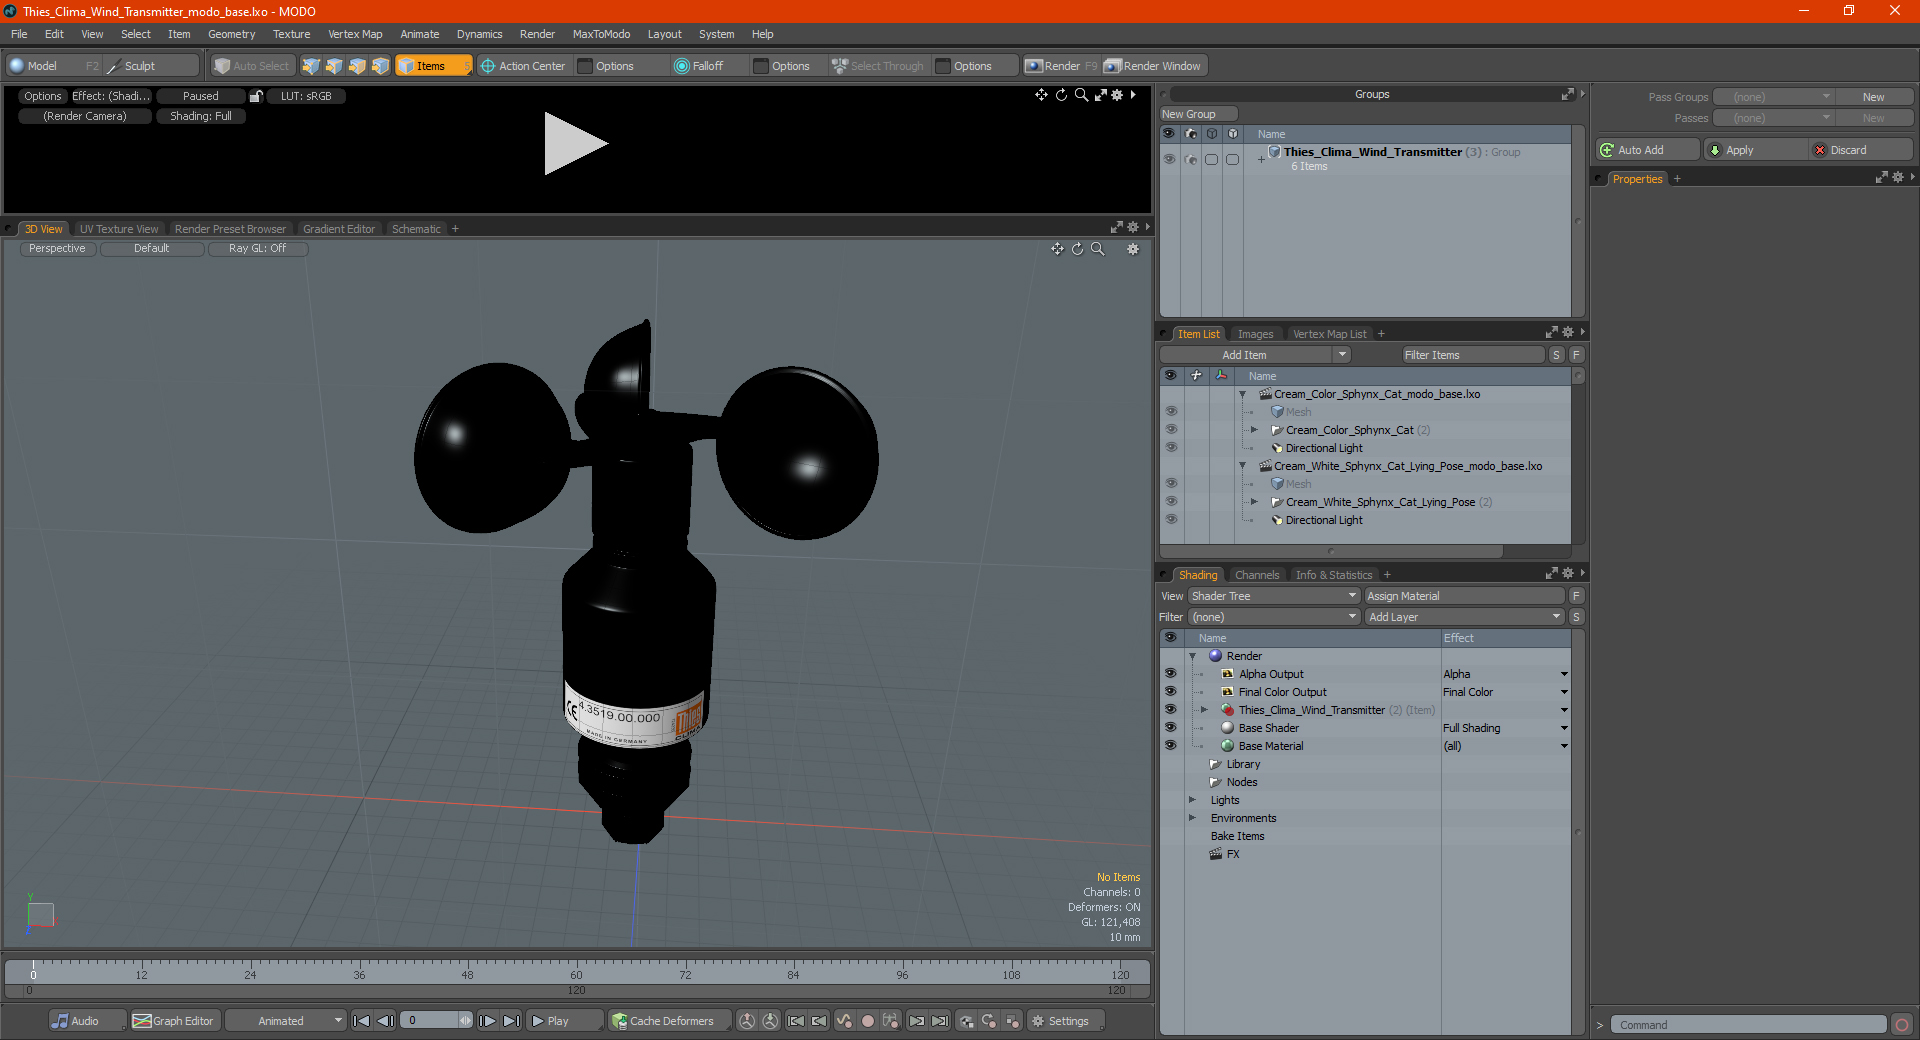Start the preview render play triangle
This screenshot has height=1040, width=1920.
pyautogui.click(x=575, y=144)
